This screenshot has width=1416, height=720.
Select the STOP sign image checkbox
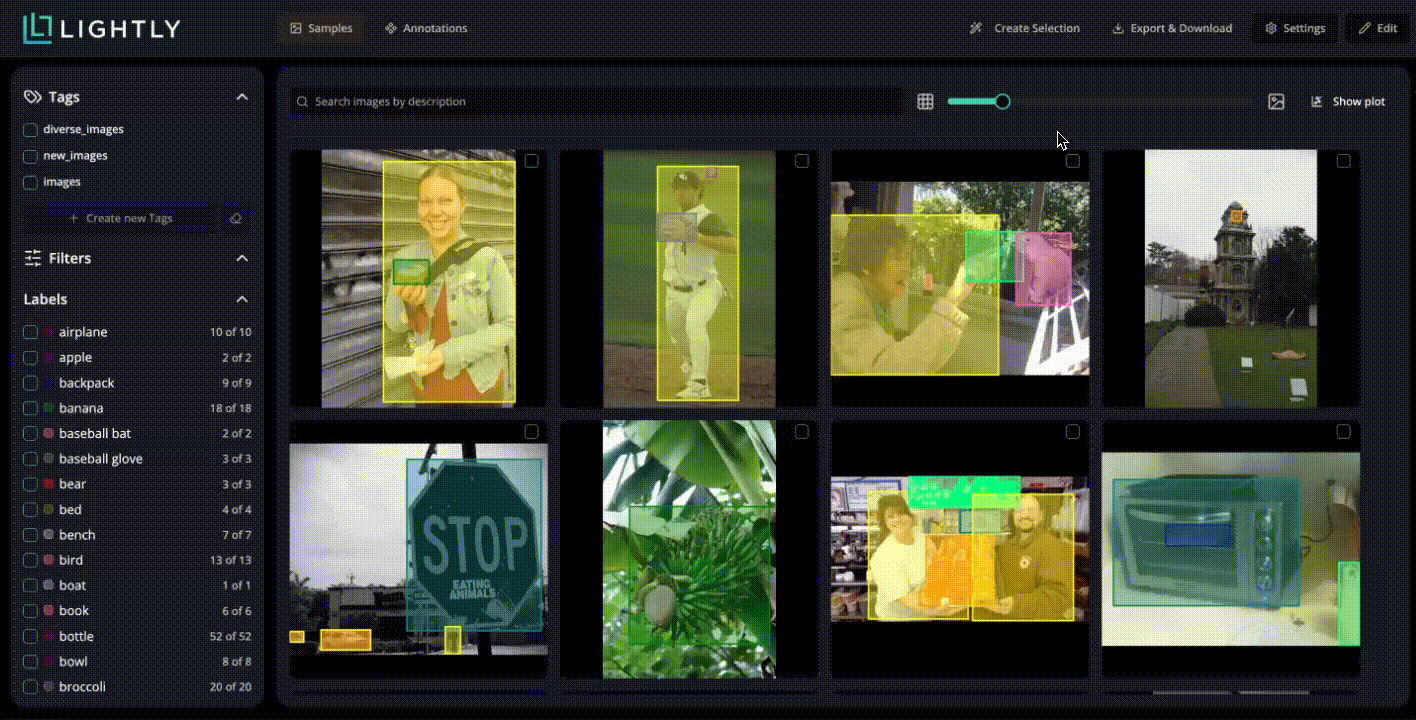pos(532,431)
